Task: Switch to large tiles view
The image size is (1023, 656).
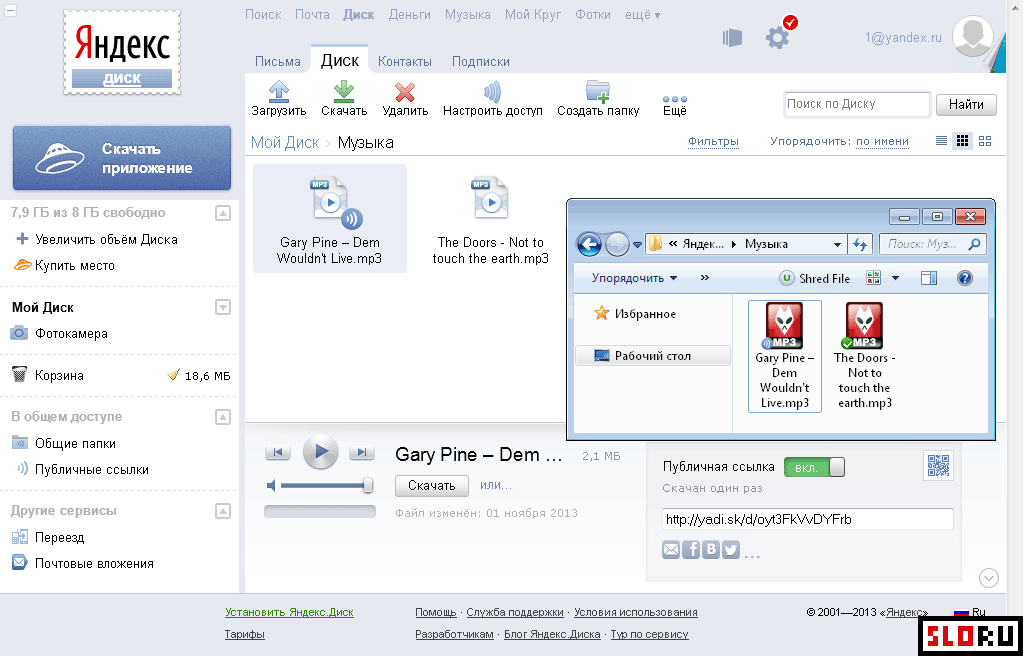Action: point(985,141)
